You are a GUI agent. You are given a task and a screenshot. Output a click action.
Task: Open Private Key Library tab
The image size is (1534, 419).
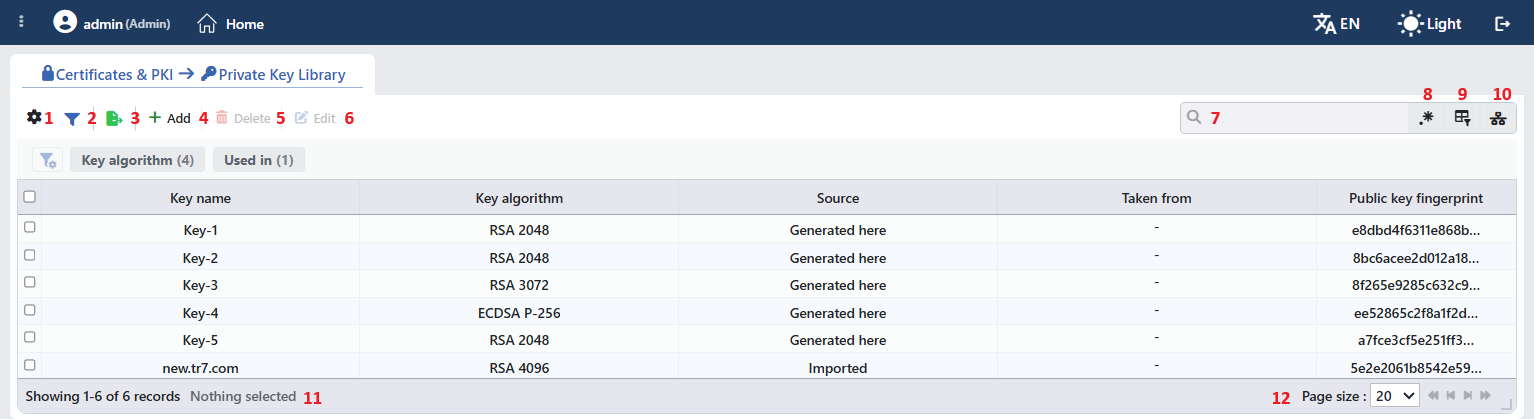pyautogui.click(x=273, y=74)
